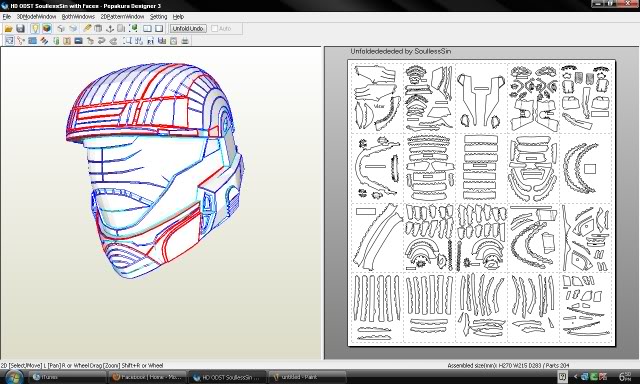
Task: Click the anchor icon in the toolbar
Action: (109, 29)
